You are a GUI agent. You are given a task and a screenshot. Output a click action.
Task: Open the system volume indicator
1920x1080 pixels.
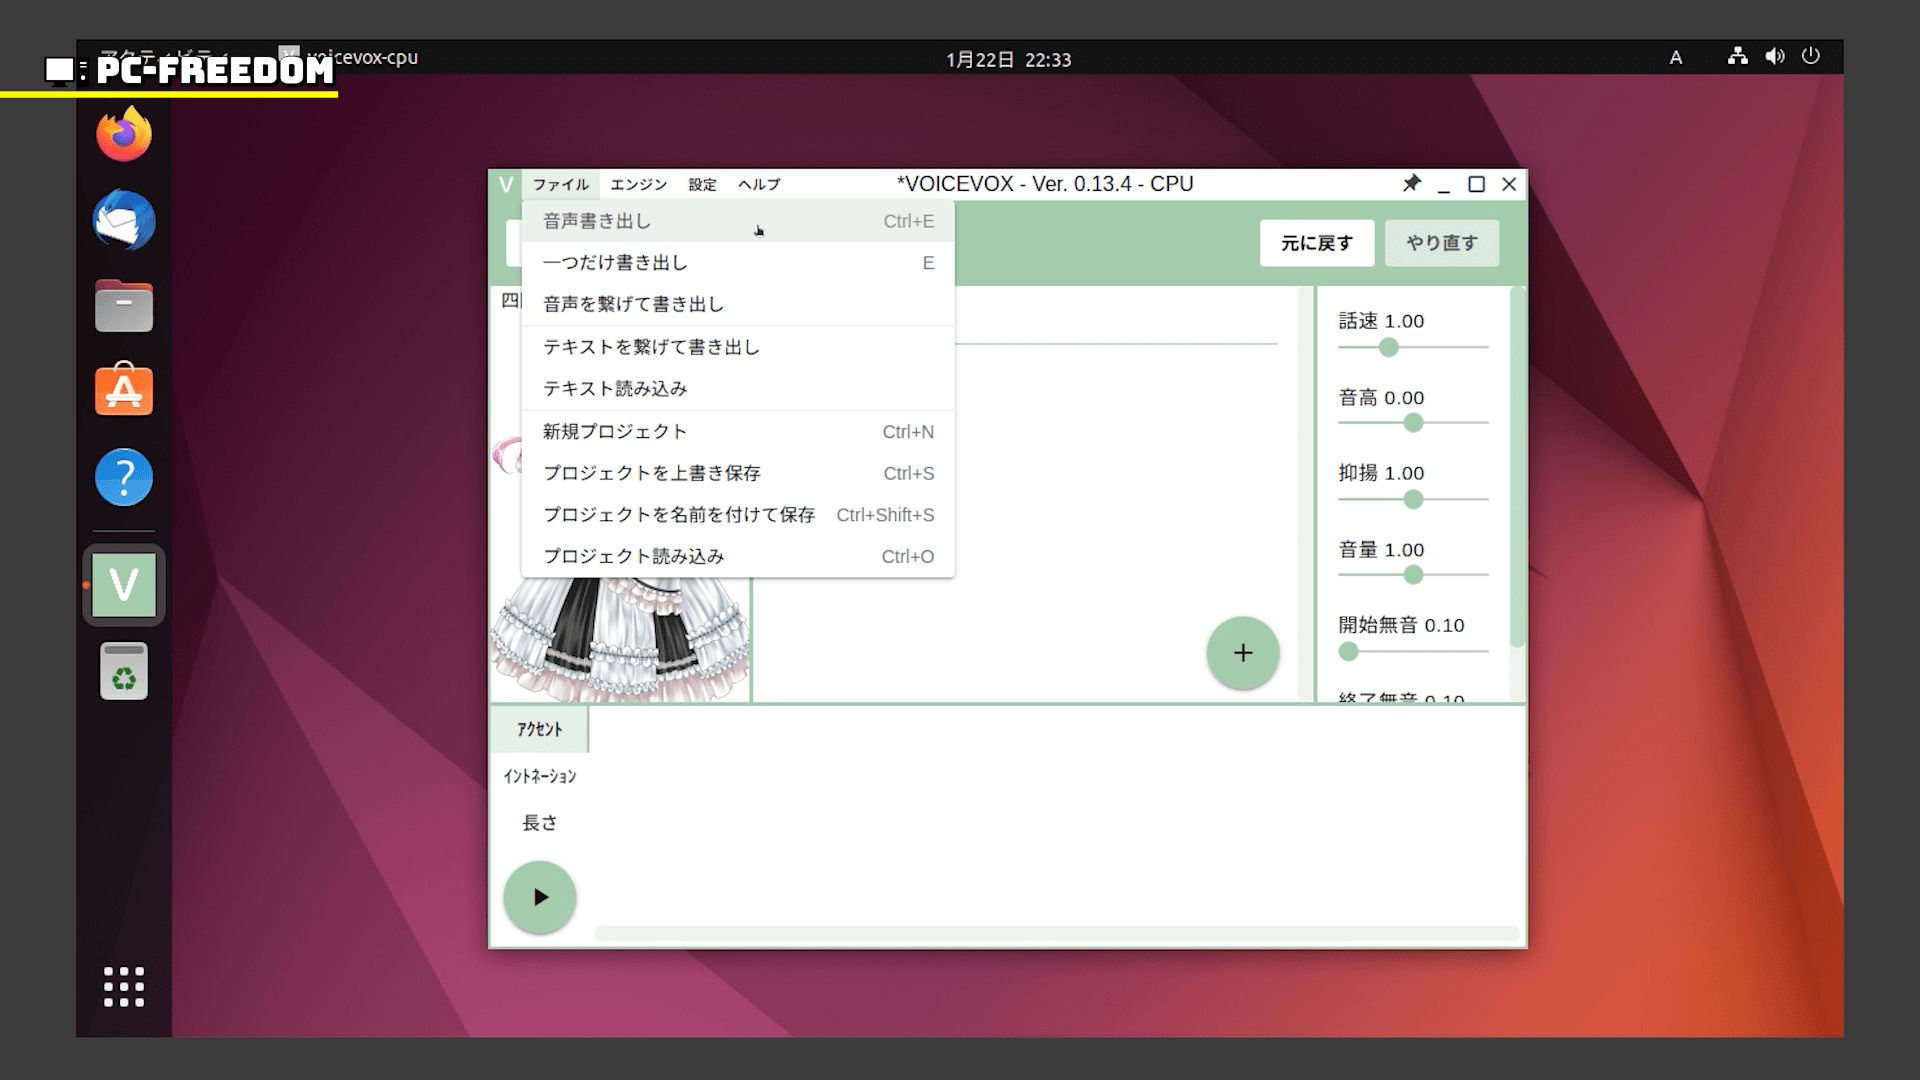click(x=1775, y=57)
